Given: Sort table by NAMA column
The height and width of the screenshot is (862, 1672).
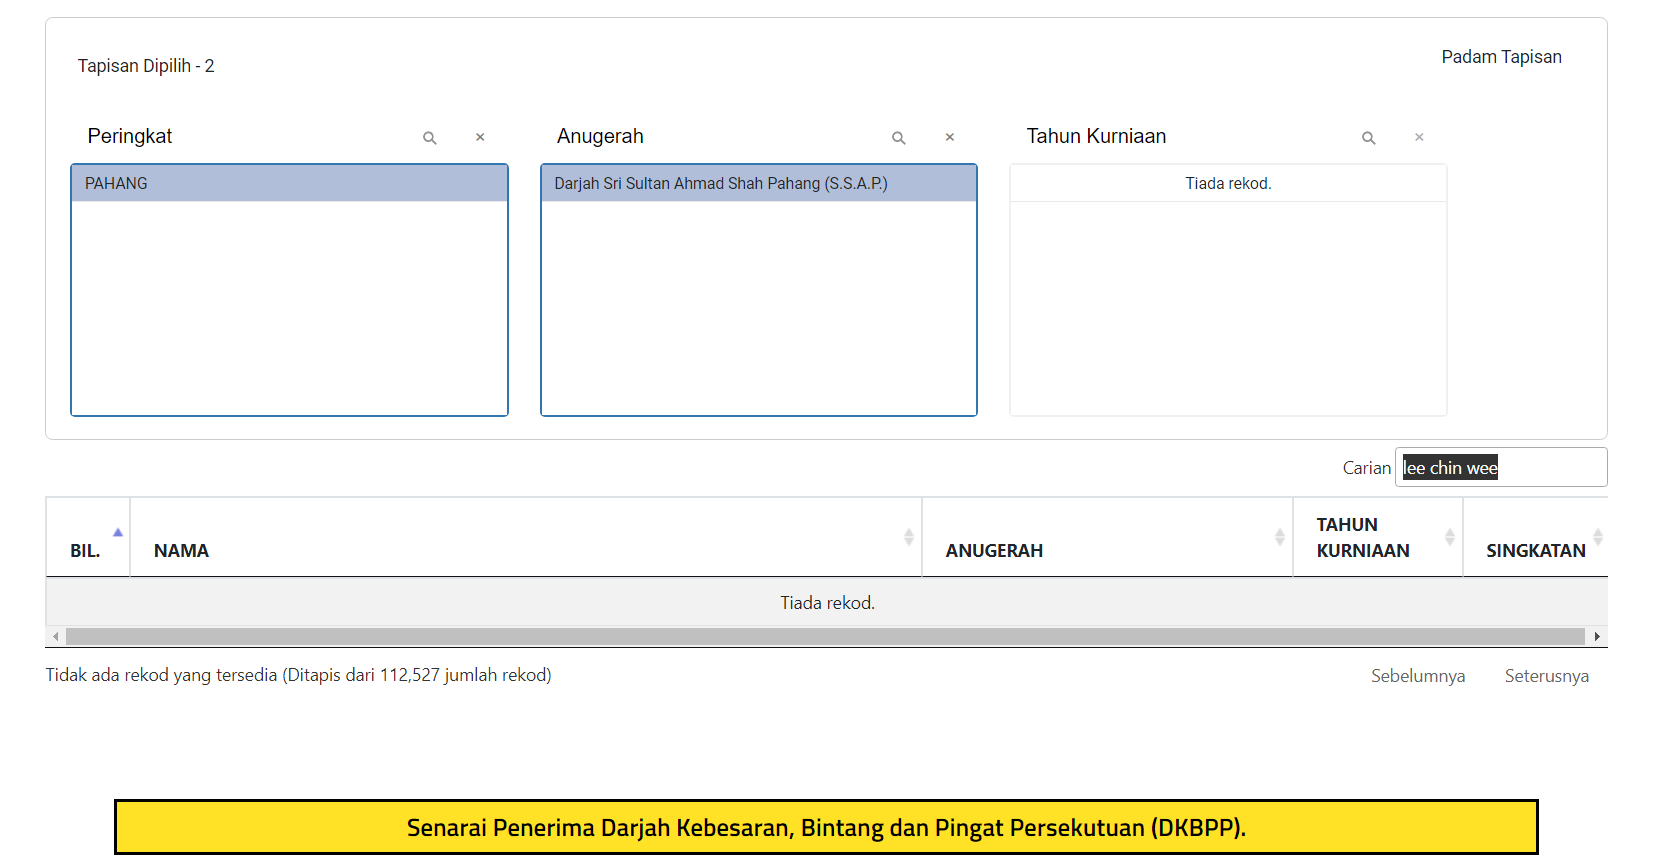Looking at the screenshot, I should pyautogui.click(x=524, y=550).
